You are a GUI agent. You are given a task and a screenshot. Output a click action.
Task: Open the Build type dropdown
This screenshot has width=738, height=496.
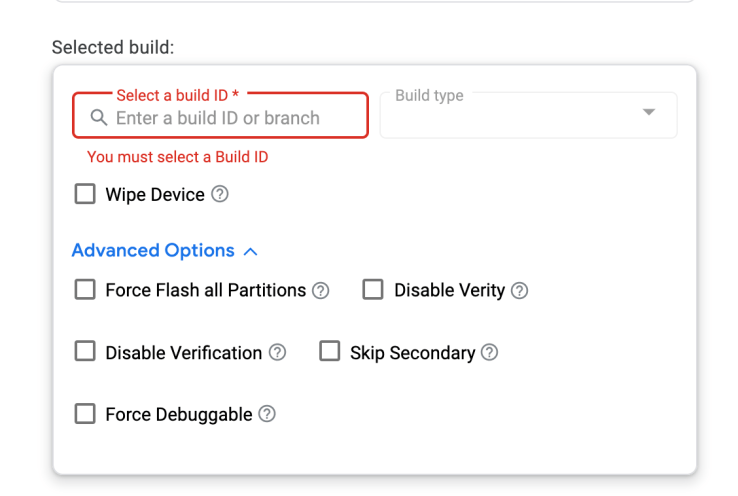(528, 115)
